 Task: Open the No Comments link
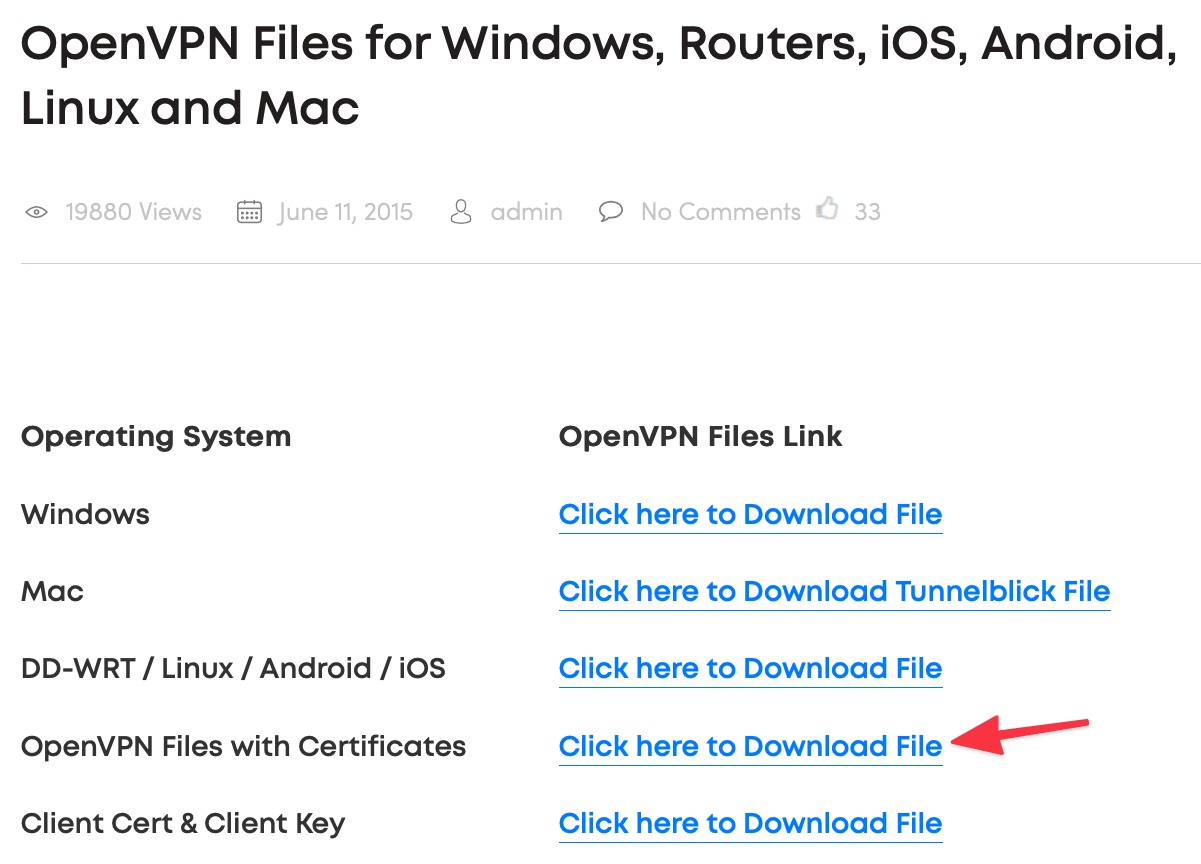point(720,212)
